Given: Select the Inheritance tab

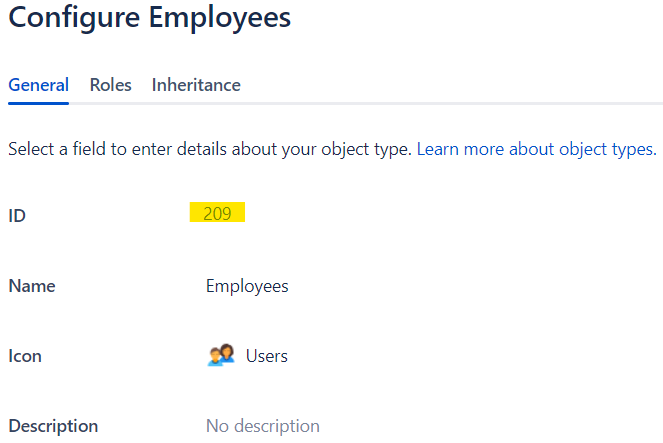Looking at the screenshot, I should click(196, 85).
